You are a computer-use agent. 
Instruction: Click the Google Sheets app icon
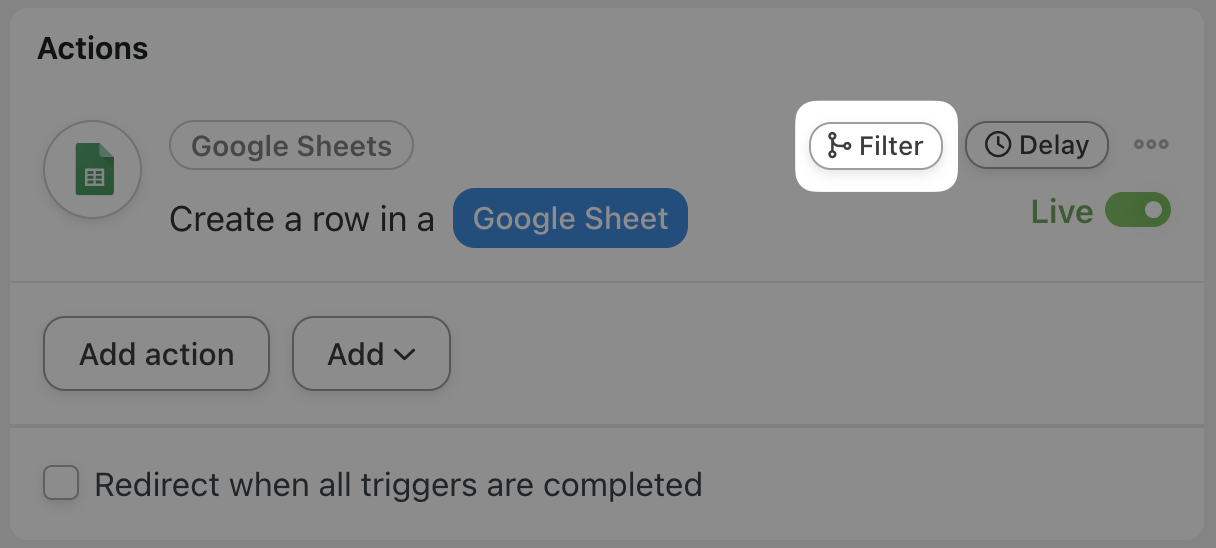93,171
